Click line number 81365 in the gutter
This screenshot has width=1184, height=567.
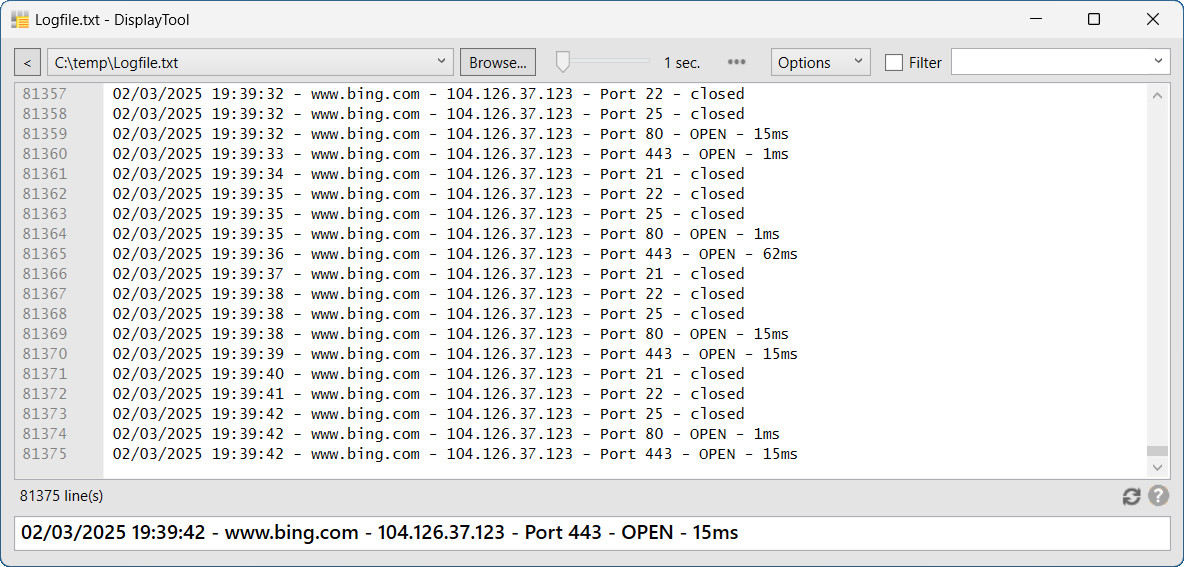45,254
